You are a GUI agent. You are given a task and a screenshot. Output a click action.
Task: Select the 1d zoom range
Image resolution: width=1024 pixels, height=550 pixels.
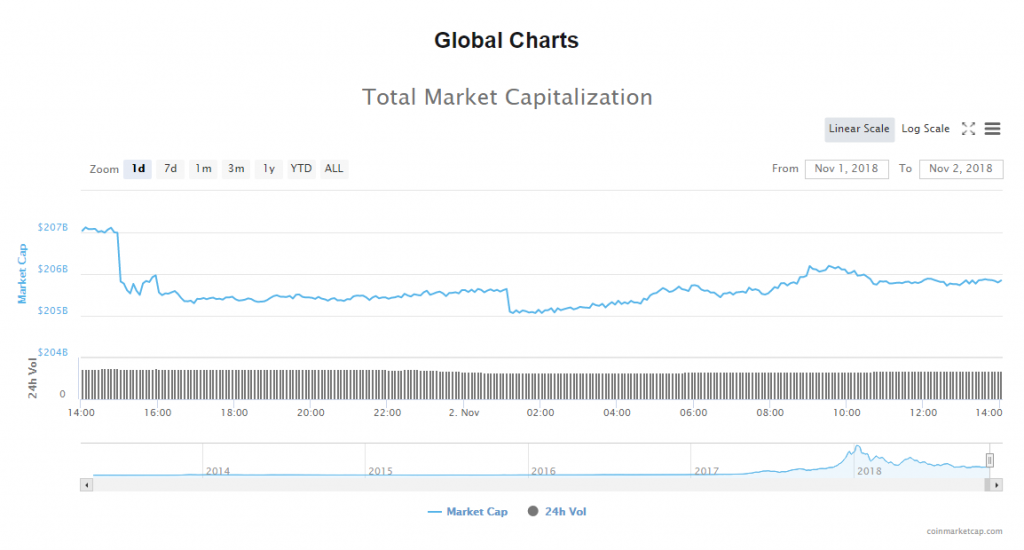pos(138,169)
